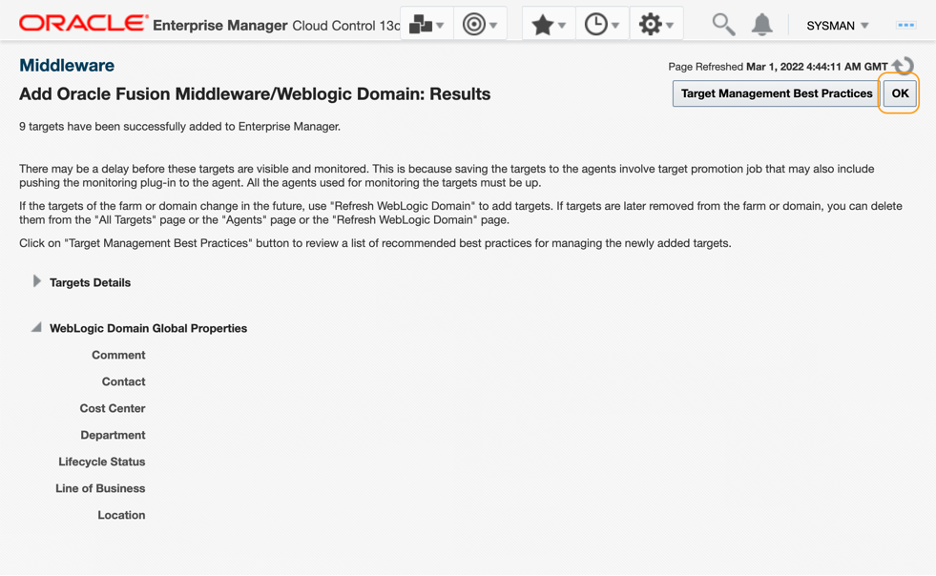Open the notifications bell
The height and width of the screenshot is (576, 936).
click(762, 24)
